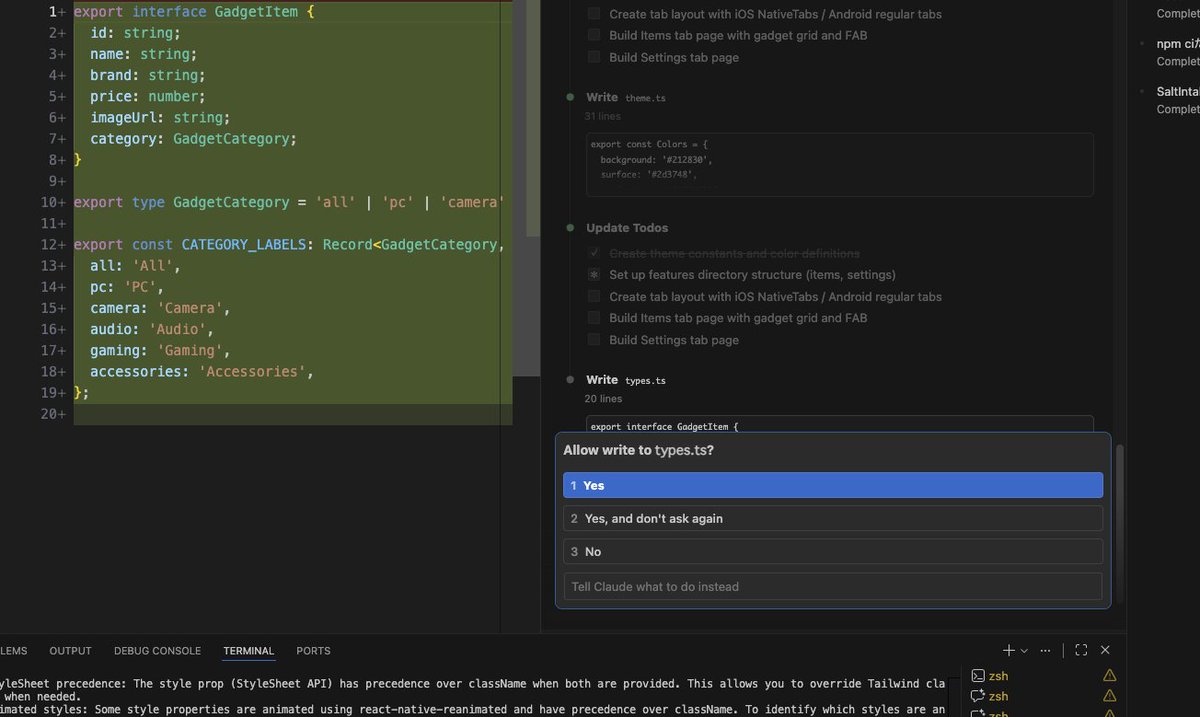This screenshot has width=1200, height=717.
Task: Click the '31 lines' label
Action: pos(603,116)
